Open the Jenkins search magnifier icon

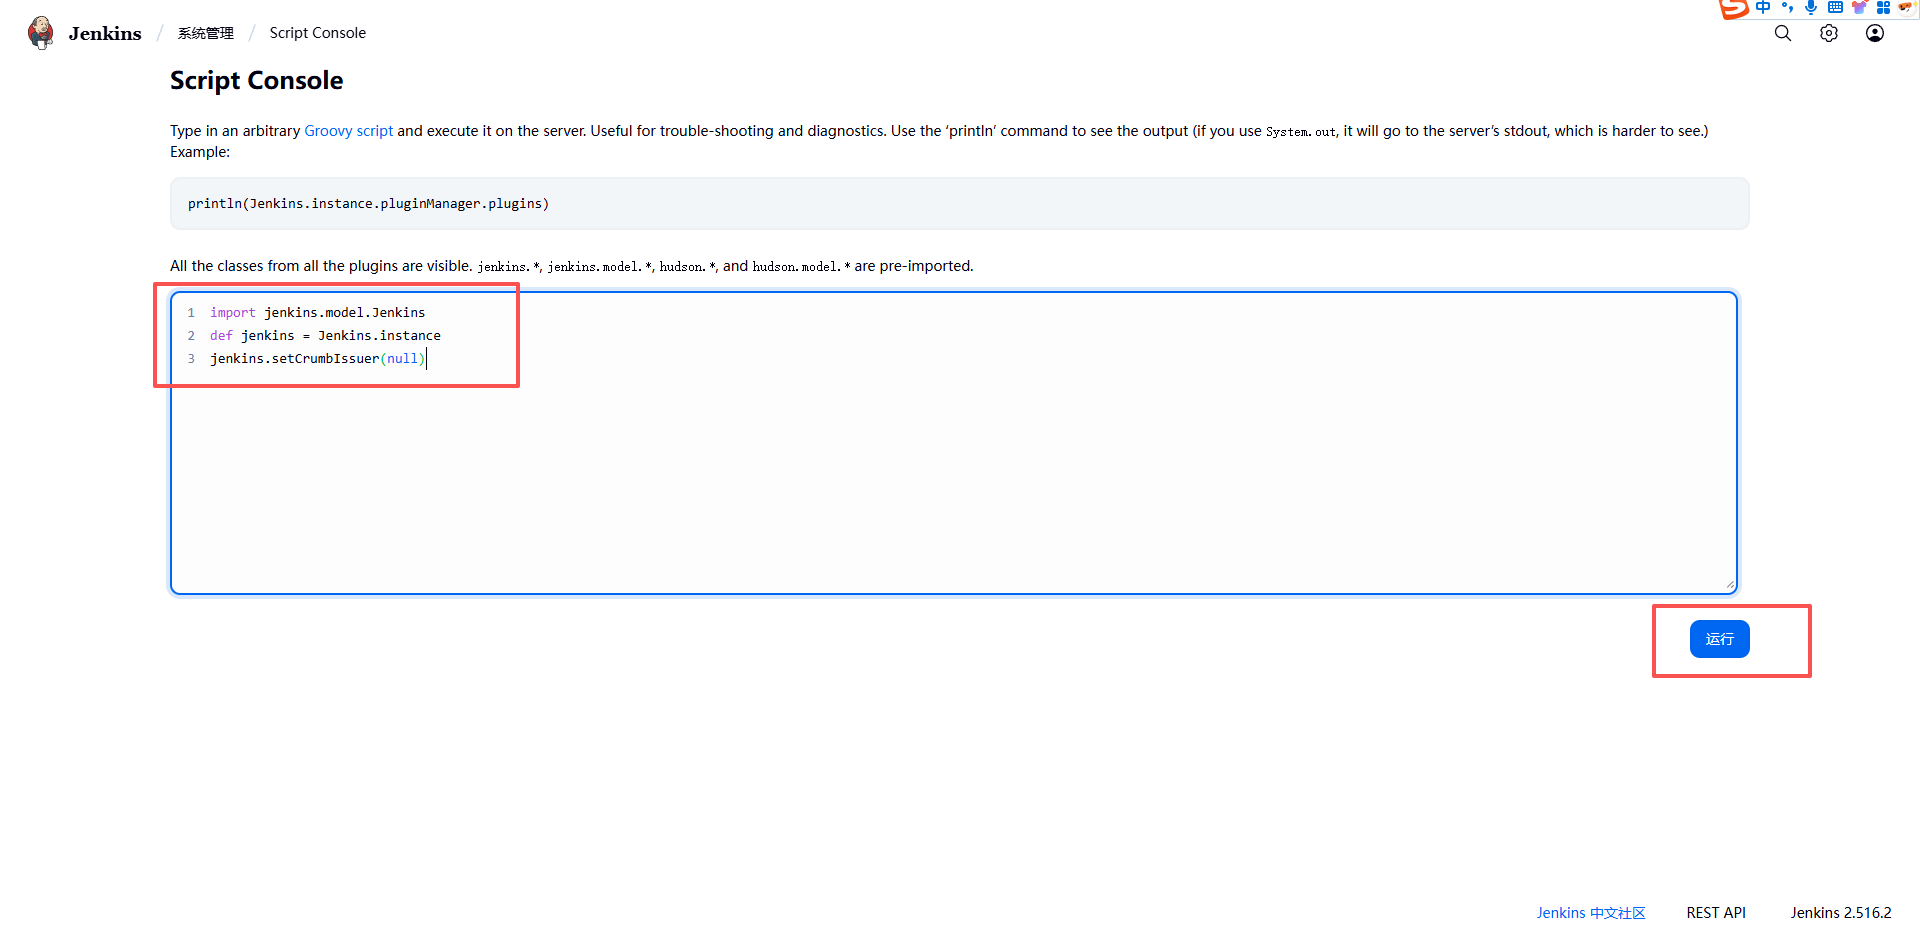1782,33
